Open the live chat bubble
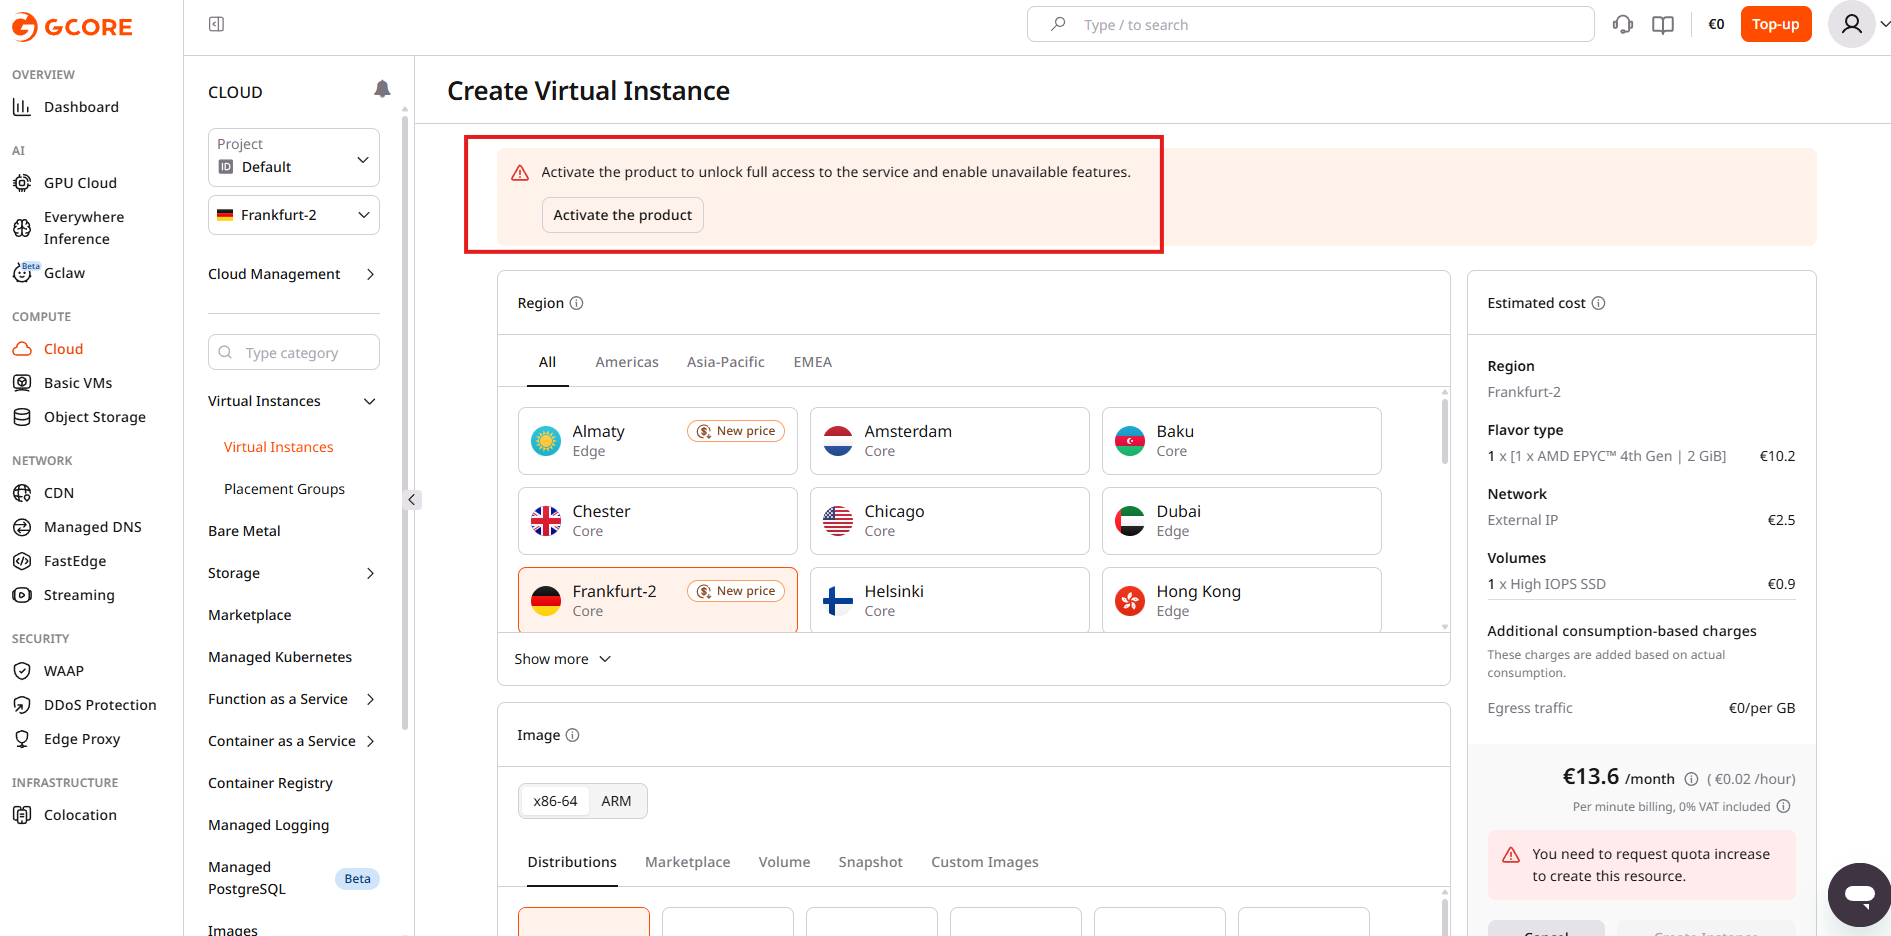The height and width of the screenshot is (936, 1891). pos(1859,894)
